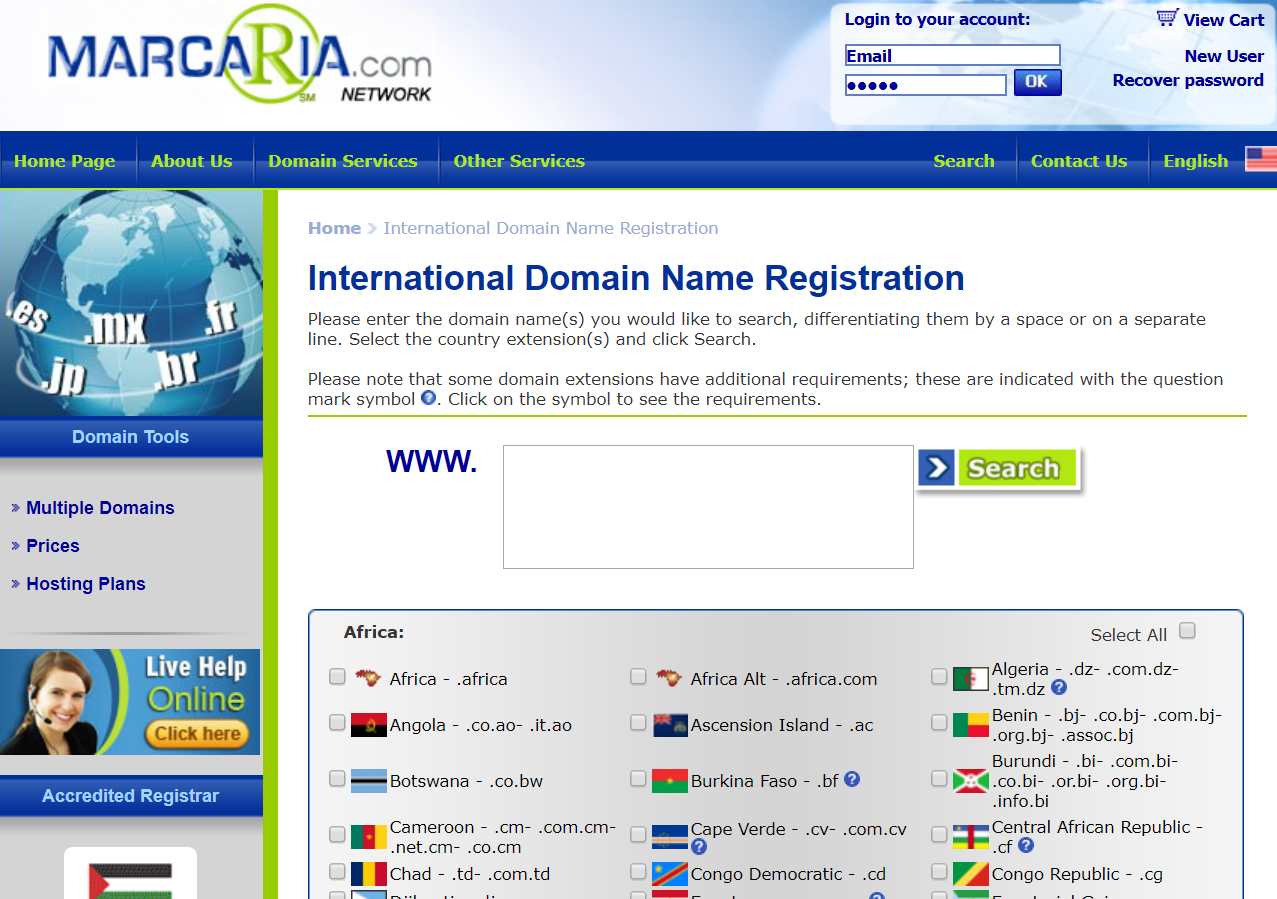Click the Angola flag icon

(369, 725)
